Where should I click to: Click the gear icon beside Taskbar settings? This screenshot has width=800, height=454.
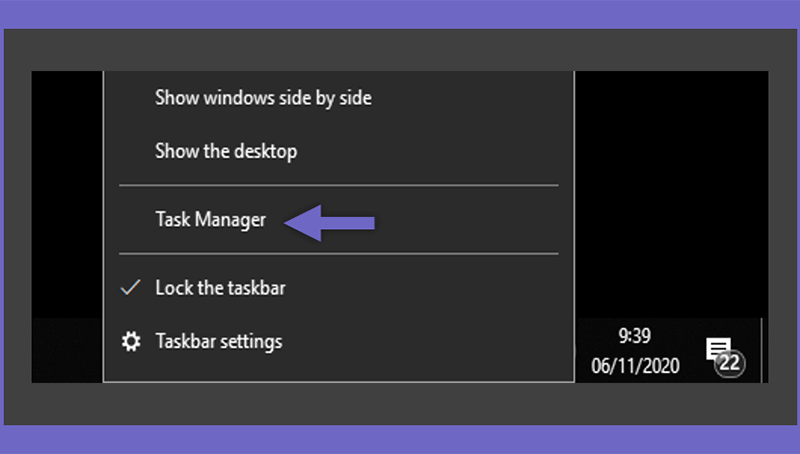131,341
